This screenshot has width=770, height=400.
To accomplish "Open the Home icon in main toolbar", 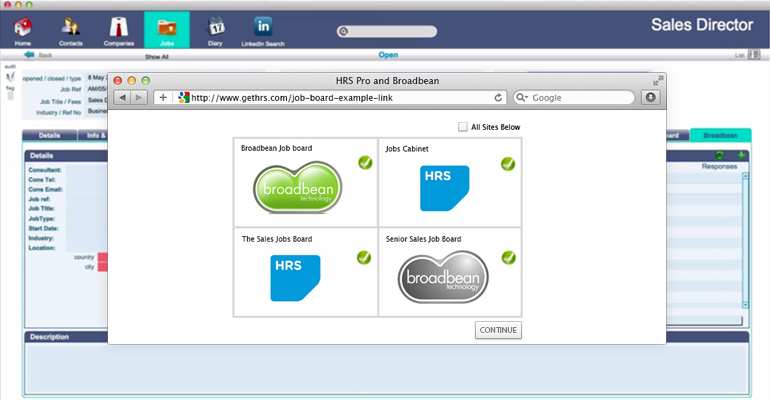I will 23,29.
